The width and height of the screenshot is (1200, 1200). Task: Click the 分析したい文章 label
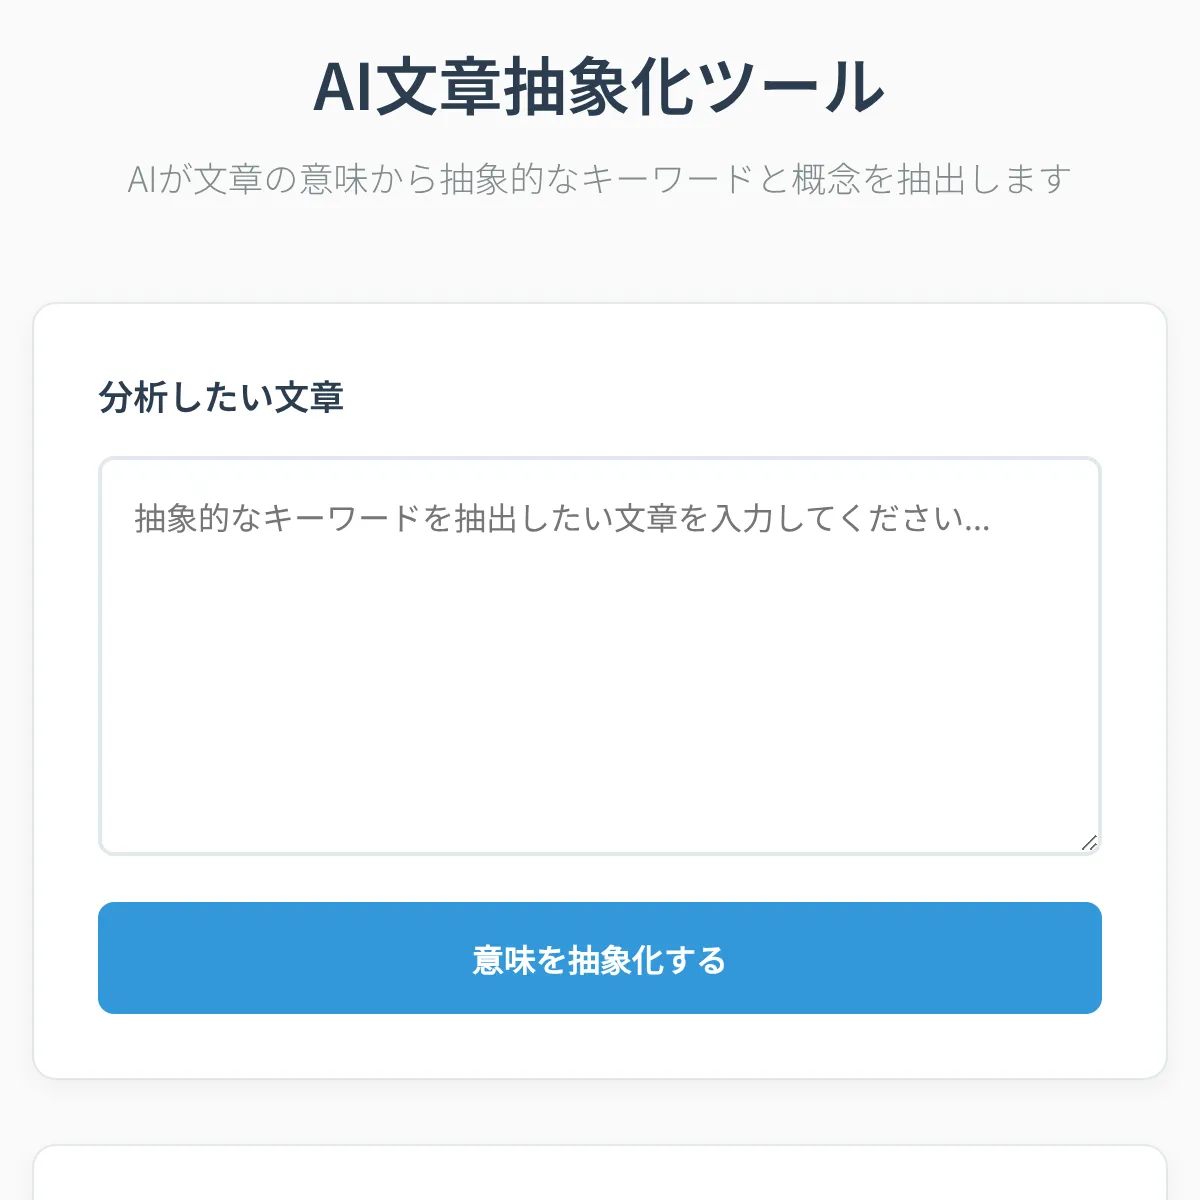[222, 396]
